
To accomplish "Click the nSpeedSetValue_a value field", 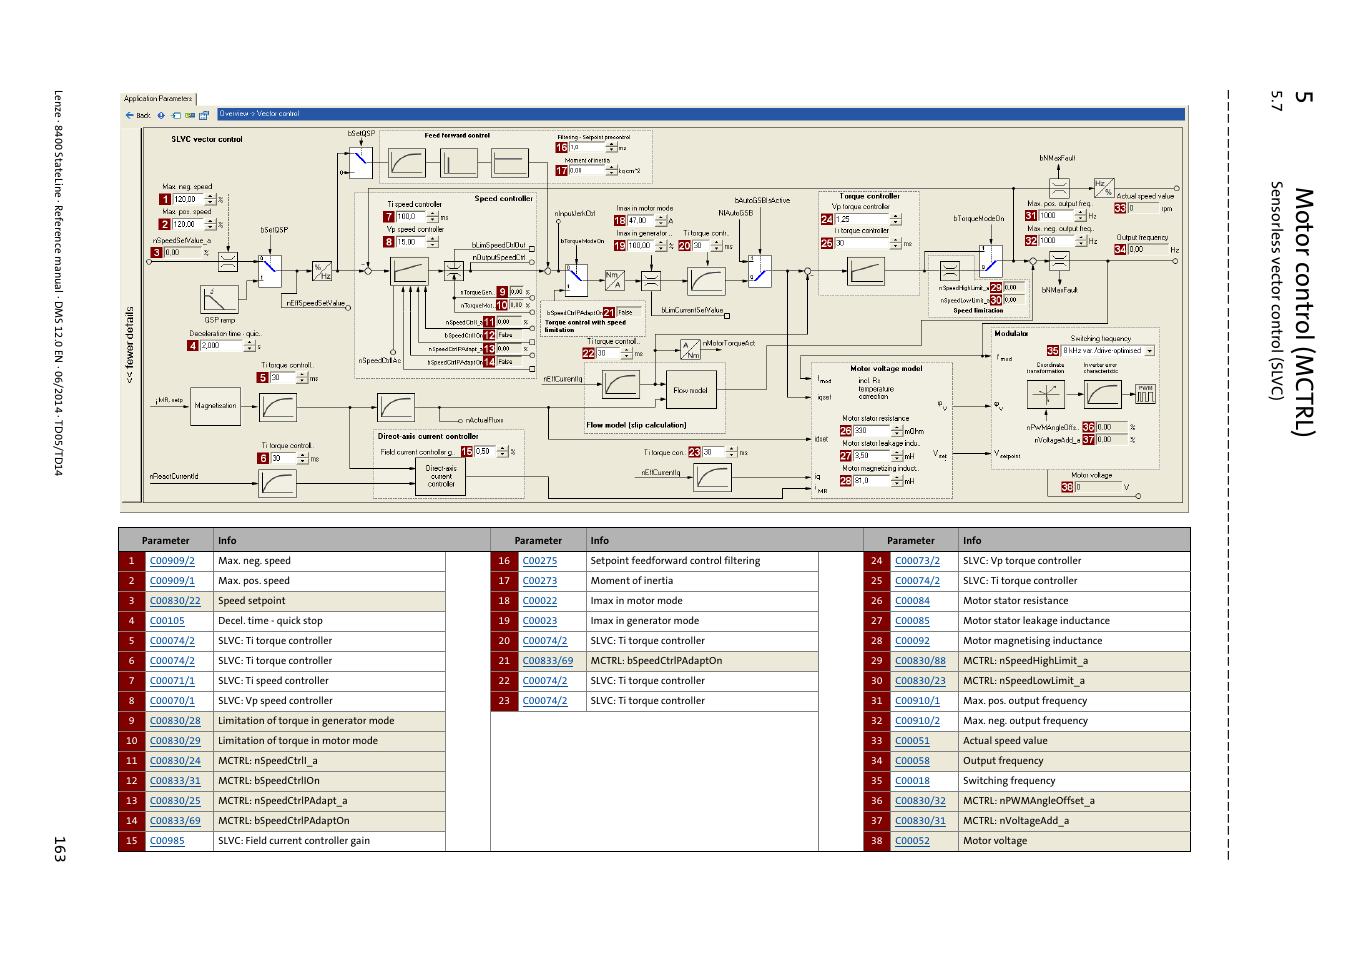I will [184, 253].
